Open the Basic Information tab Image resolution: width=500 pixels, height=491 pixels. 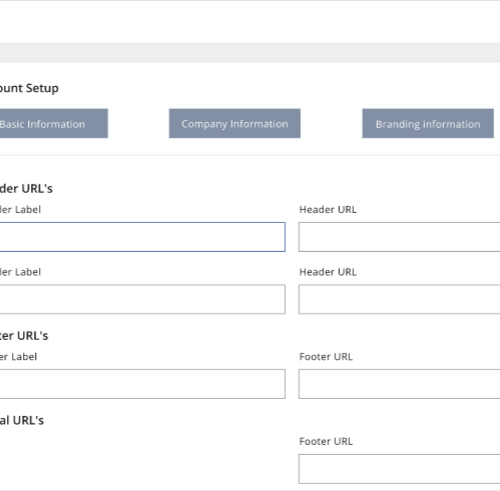tap(54, 124)
